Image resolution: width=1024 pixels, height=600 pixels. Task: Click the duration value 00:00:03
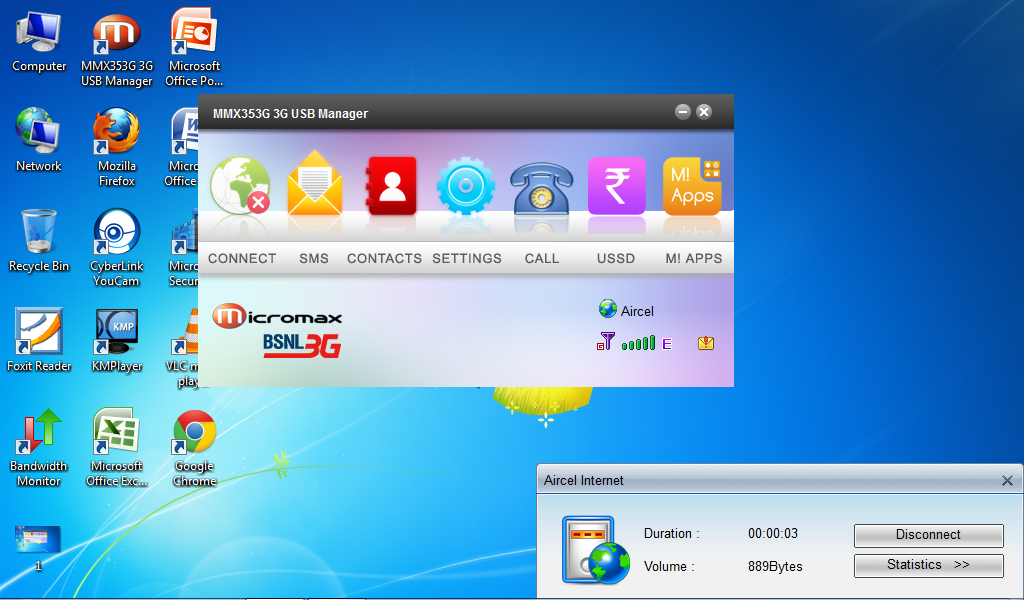(x=773, y=533)
